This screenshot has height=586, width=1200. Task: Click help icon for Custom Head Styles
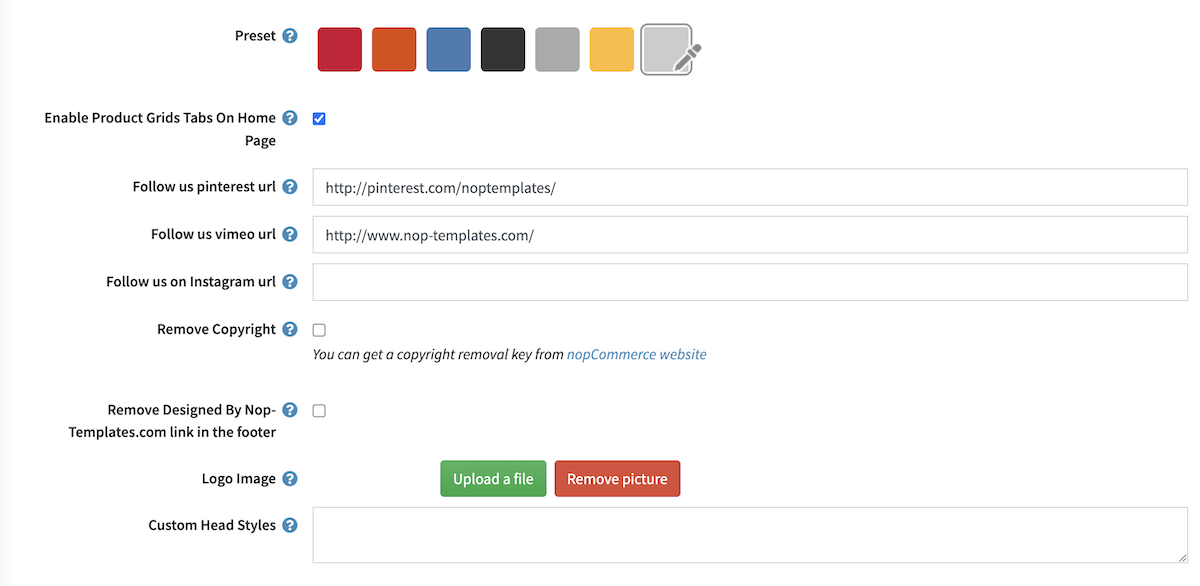click(290, 525)
